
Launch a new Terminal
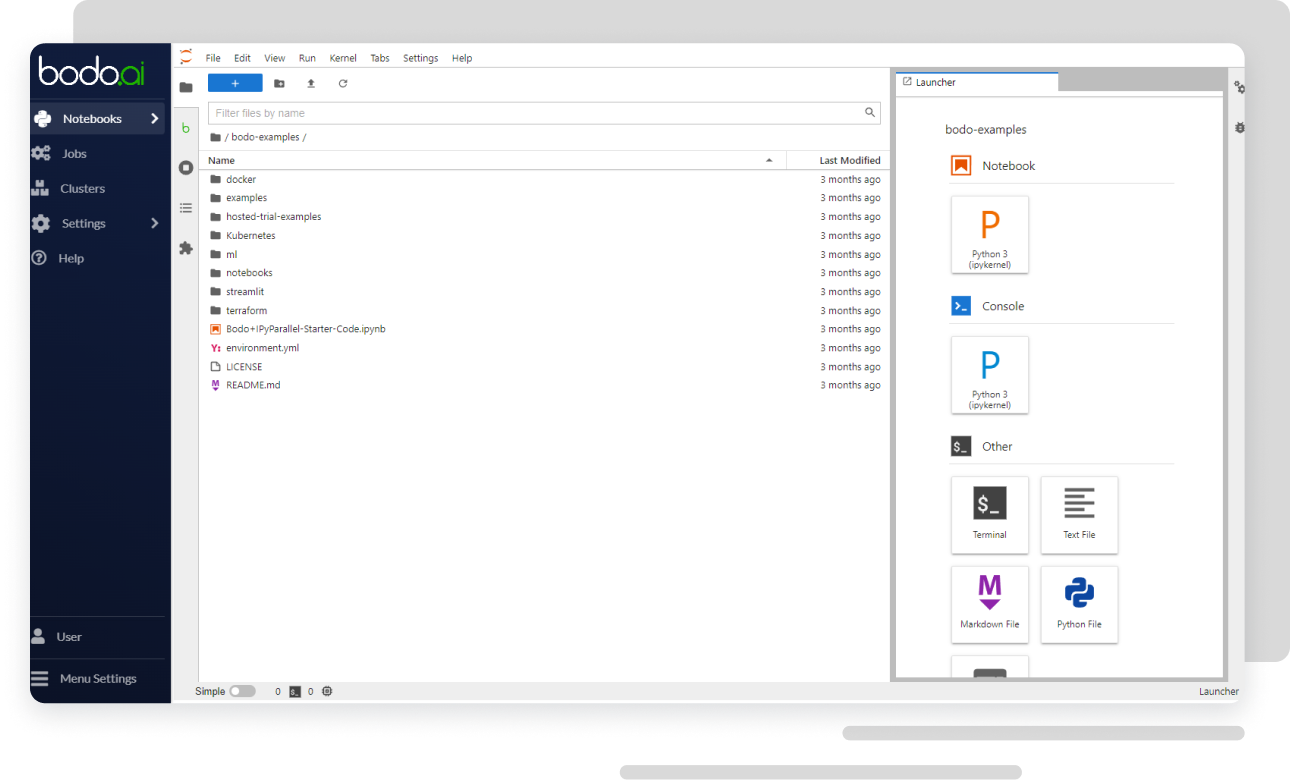pos(990,515)
